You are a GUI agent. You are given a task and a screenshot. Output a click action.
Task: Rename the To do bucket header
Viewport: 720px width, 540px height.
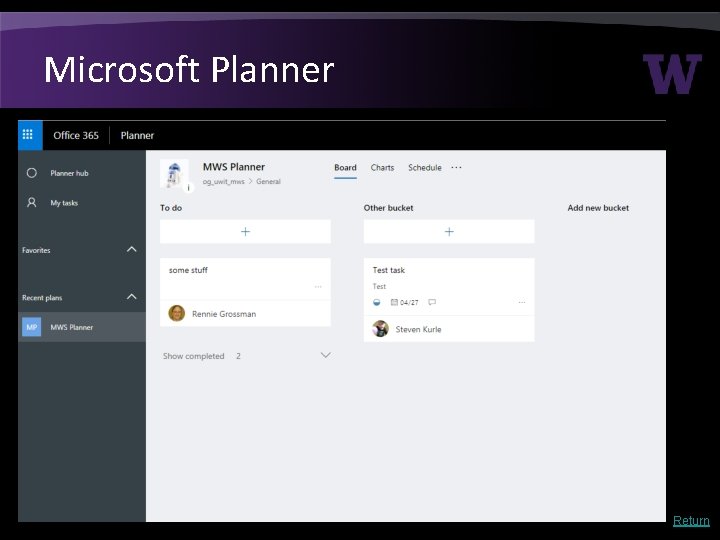click(171, 208)
